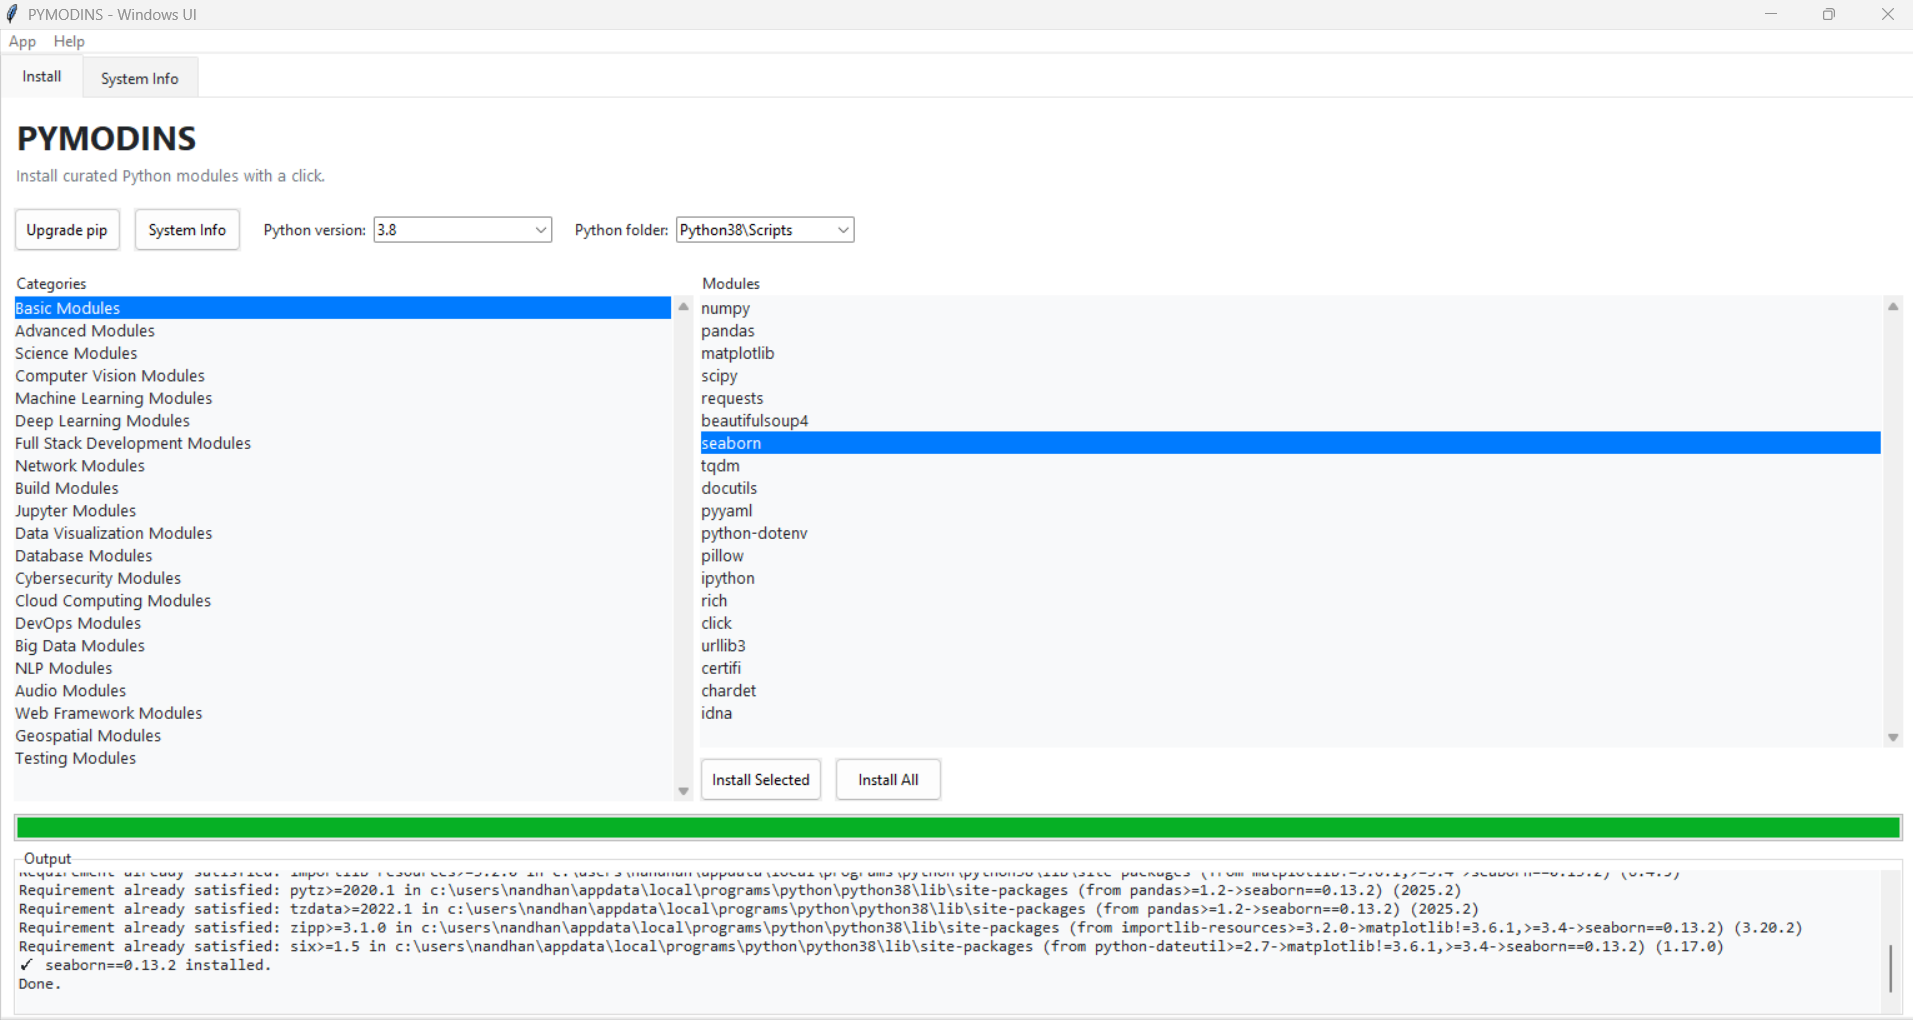
Task: Select the numpy module
Action: pyautogui.click(x=725, y=308)
